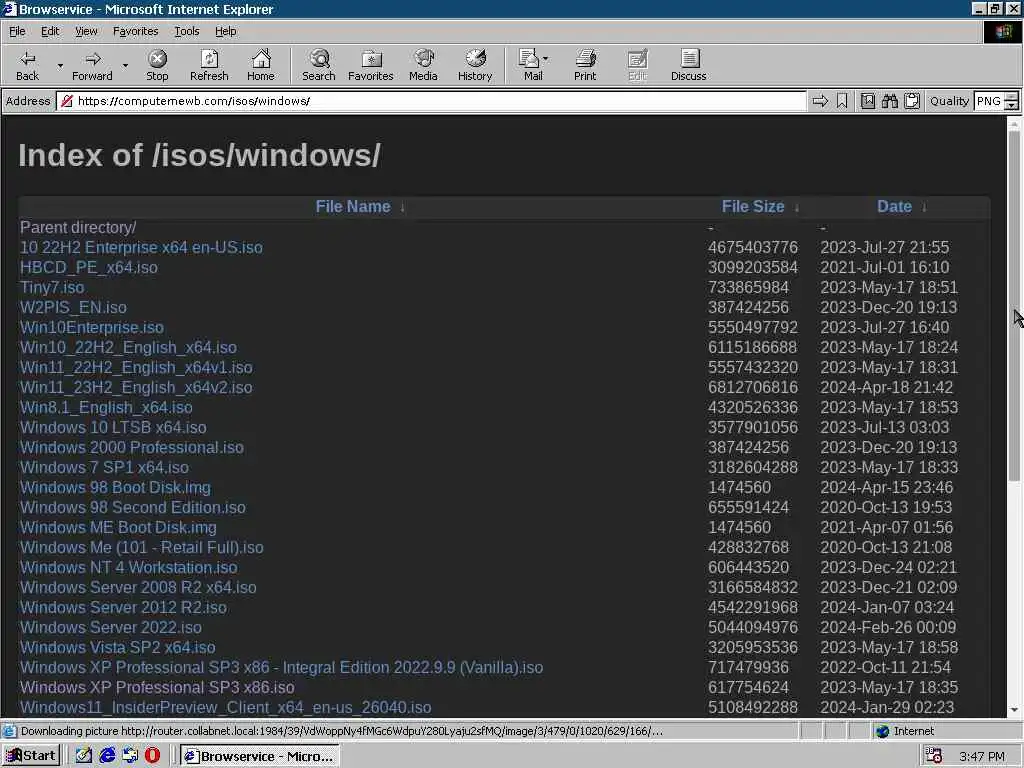Open the Back button history dropdown arrow

click(x=60, y=66)
